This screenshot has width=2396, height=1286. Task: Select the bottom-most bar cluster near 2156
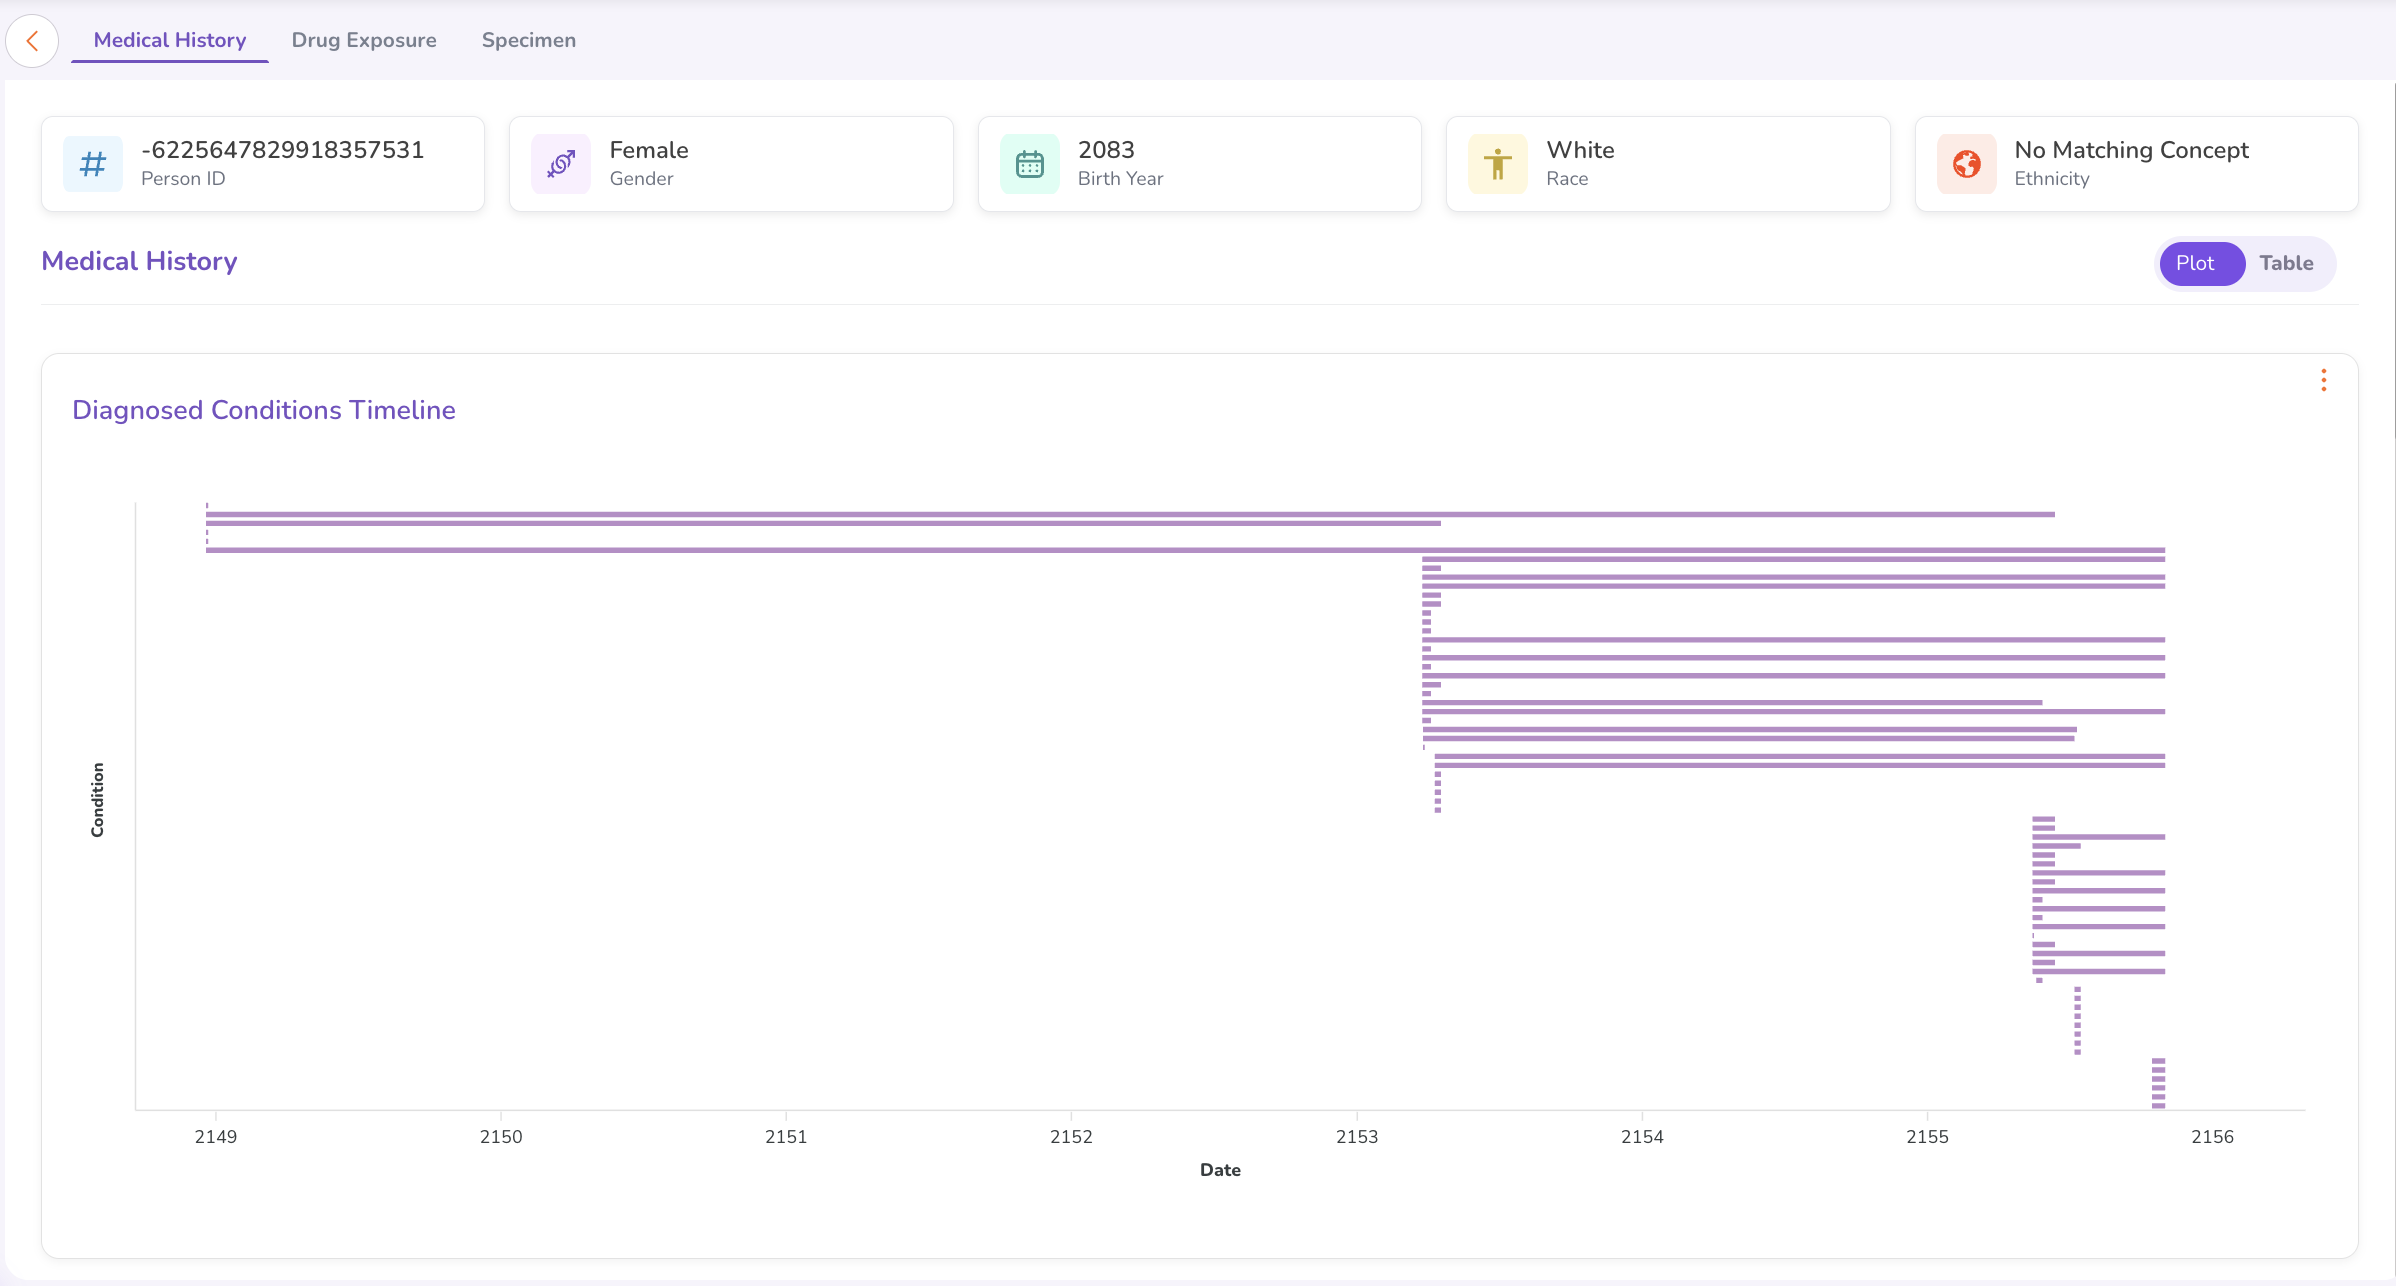click(x=2158, y=1083)
